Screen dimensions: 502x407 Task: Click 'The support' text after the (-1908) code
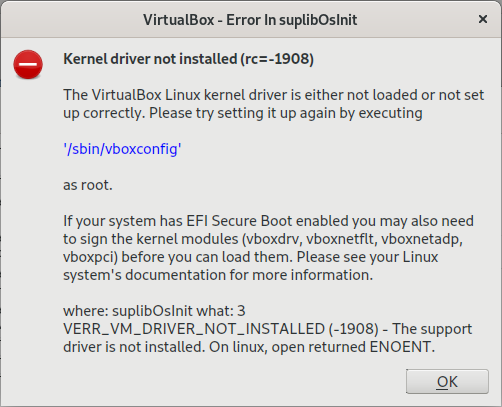(x=432, y=329)
